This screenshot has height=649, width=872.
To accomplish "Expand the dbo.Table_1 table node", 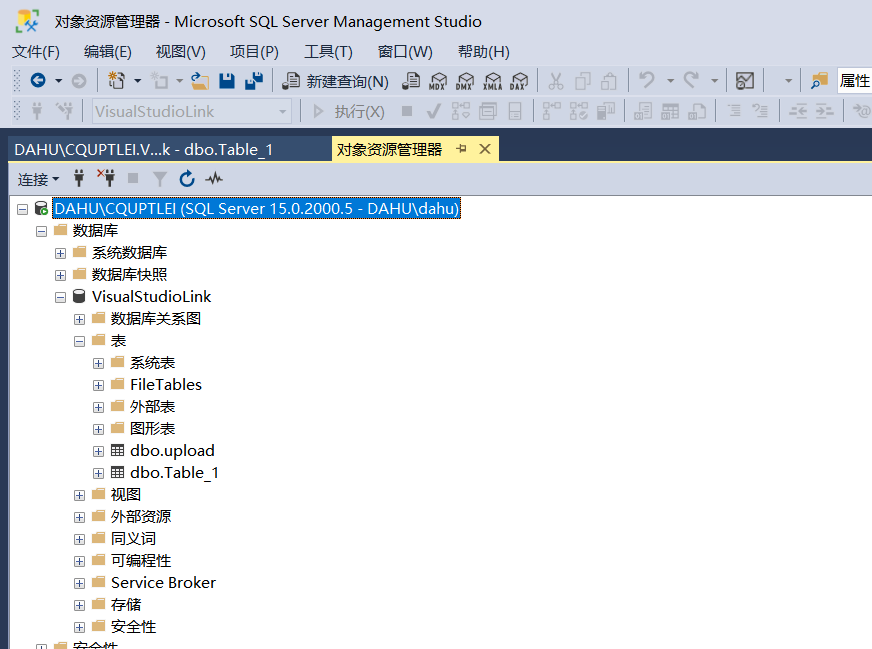I will (98, 473).
